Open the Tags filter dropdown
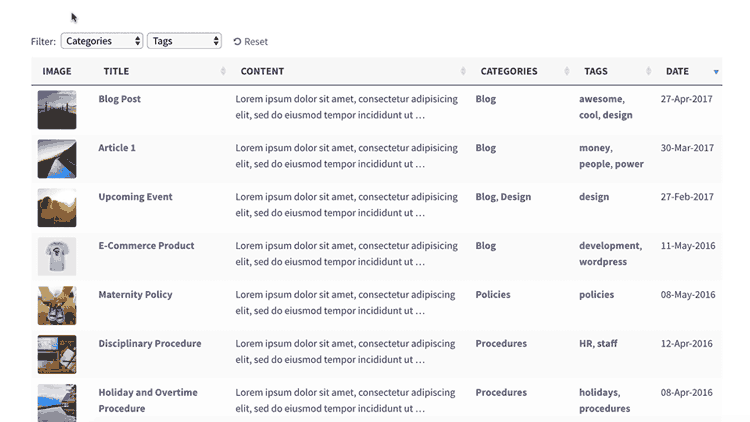Image resolution: width=750 pixels, height=422 pixels. point(184,41)
